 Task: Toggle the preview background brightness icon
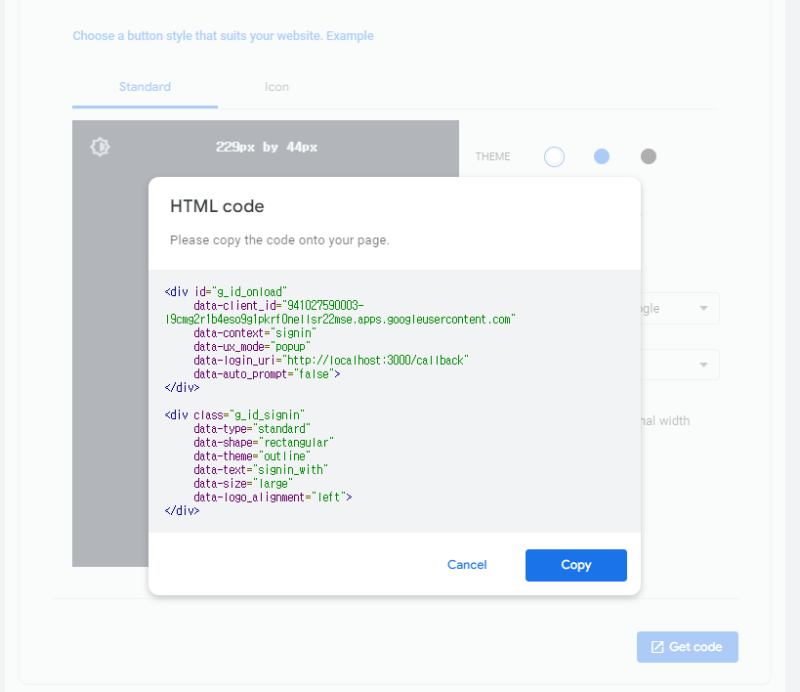coord(100,147)
